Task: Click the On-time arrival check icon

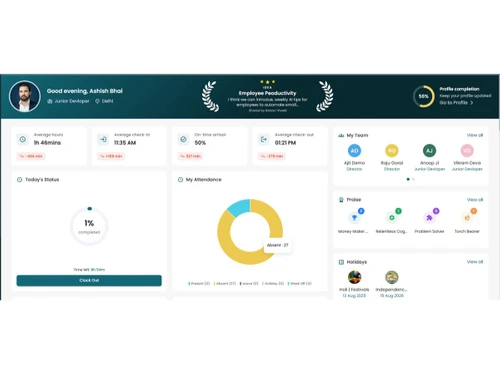Action: tap(183, 139)
